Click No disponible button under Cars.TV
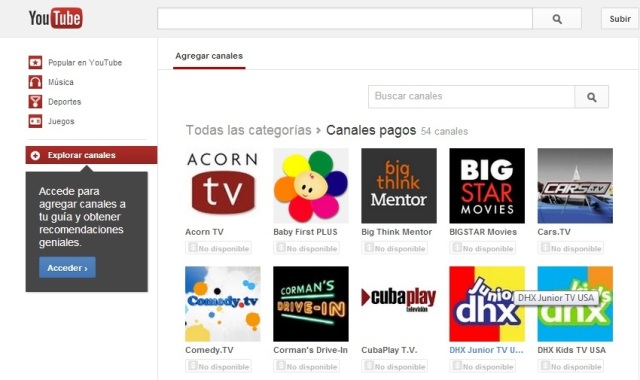This screenshot has width=640, height=380. (x=571, y=248)
